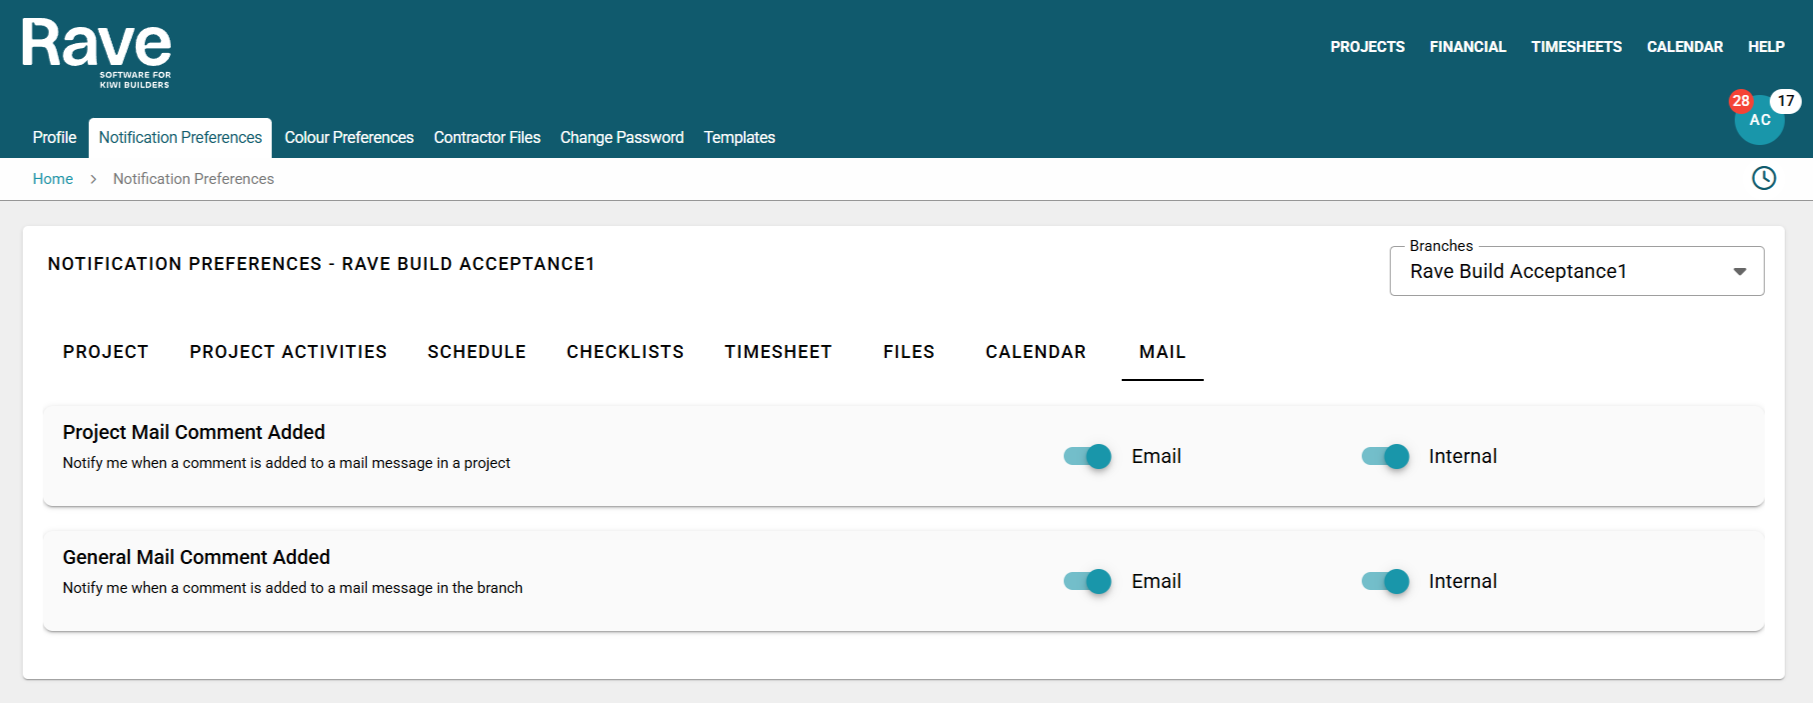Open the white 17 notifications badge
This screenshot has height=703, width=1813.
(x=1785, y=101)
